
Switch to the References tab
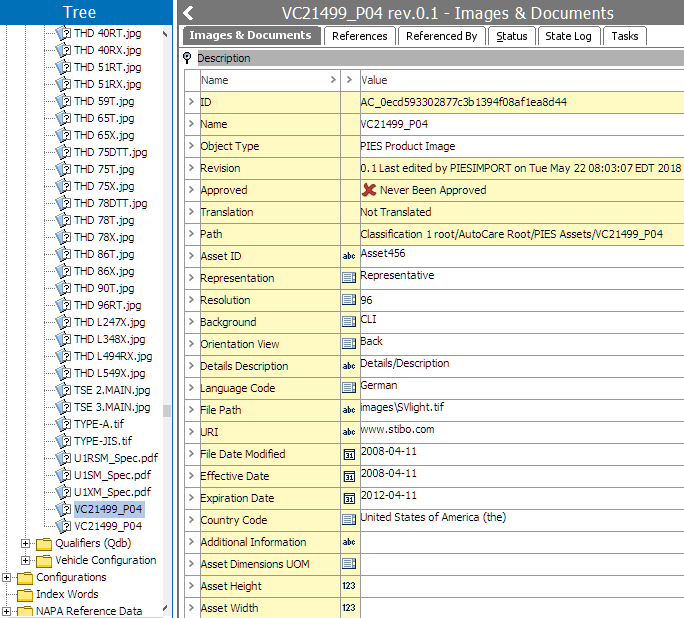[359, 36]
